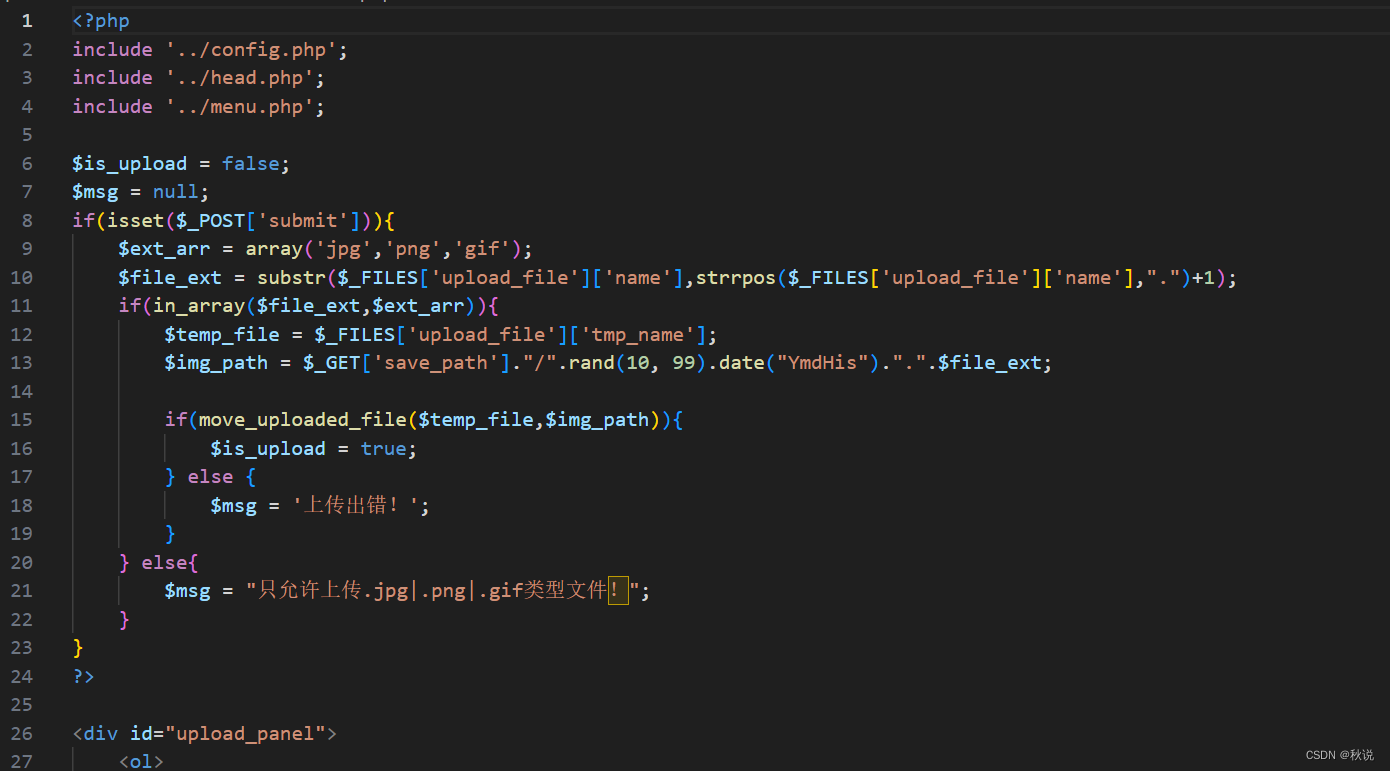
Task: Click the in_array function call
Action: [199, 305]
